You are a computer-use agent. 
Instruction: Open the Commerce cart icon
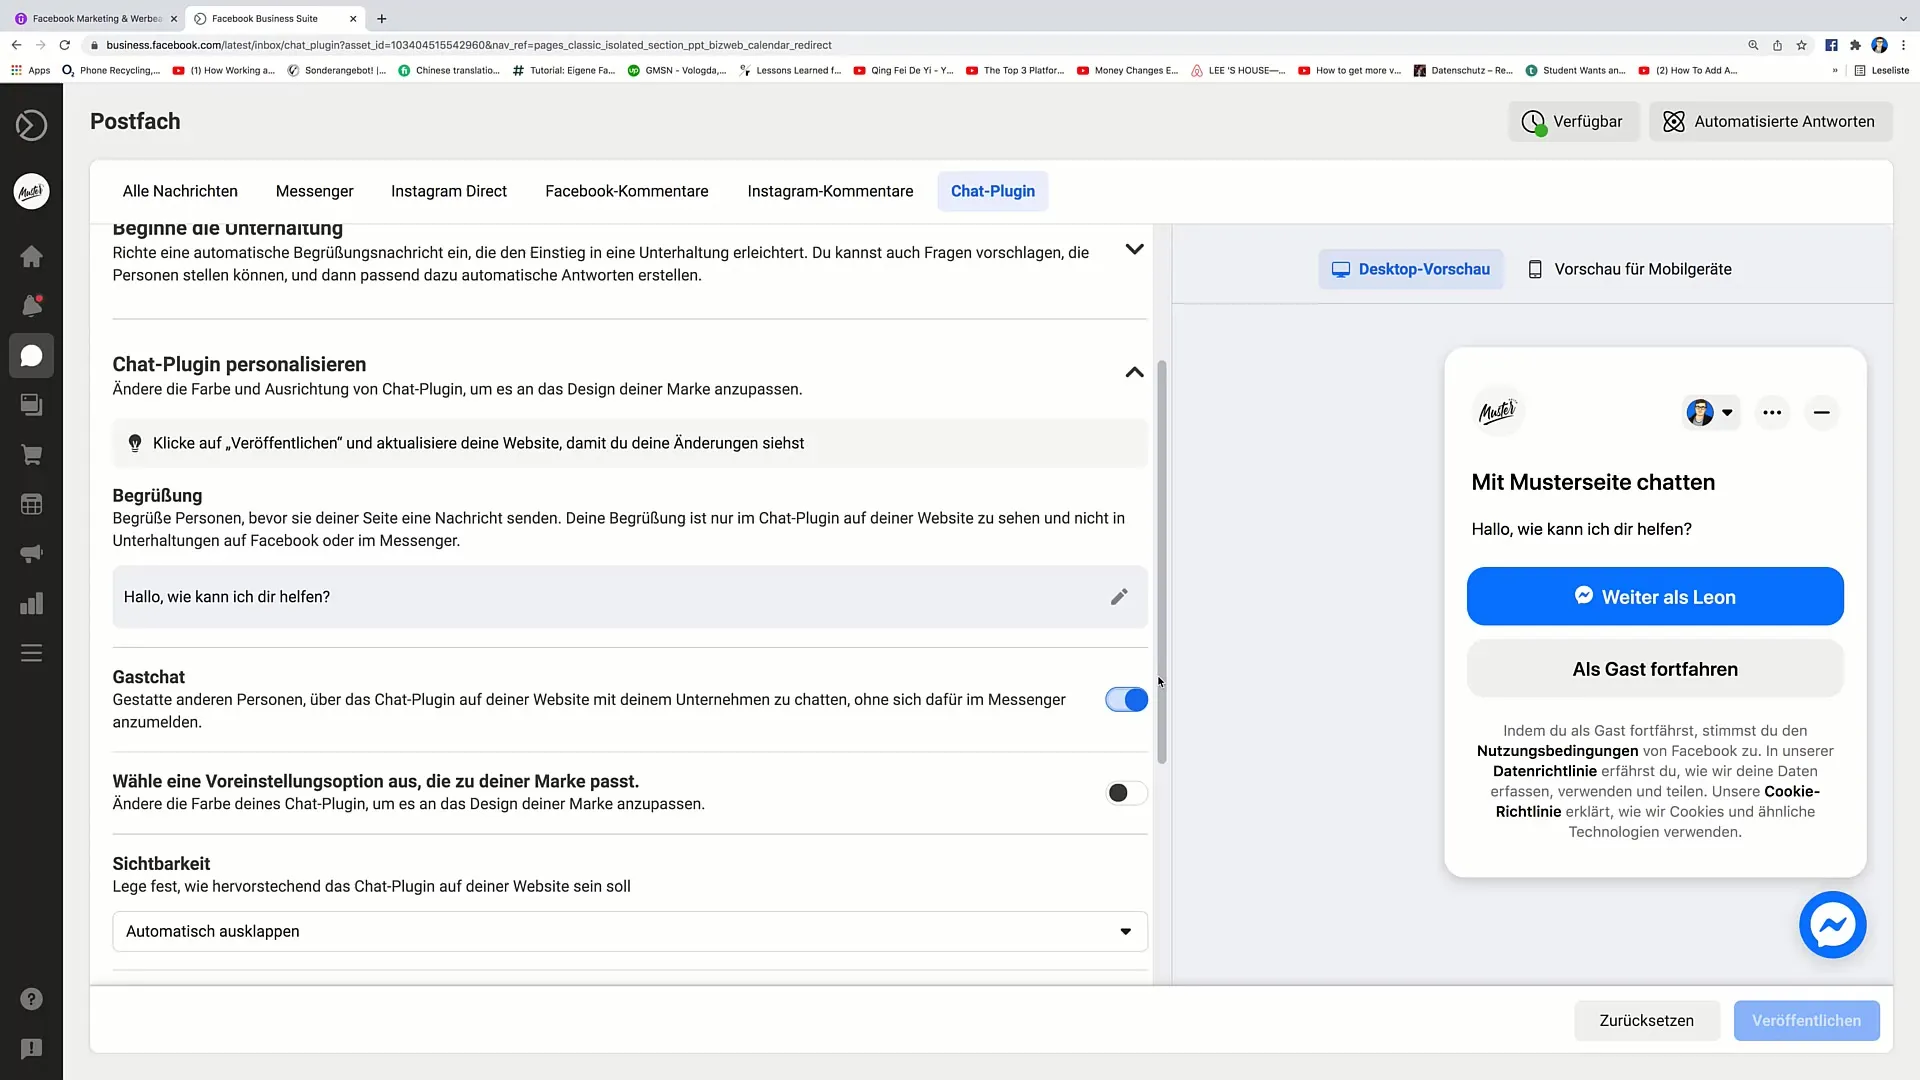(x=31, y=455)
